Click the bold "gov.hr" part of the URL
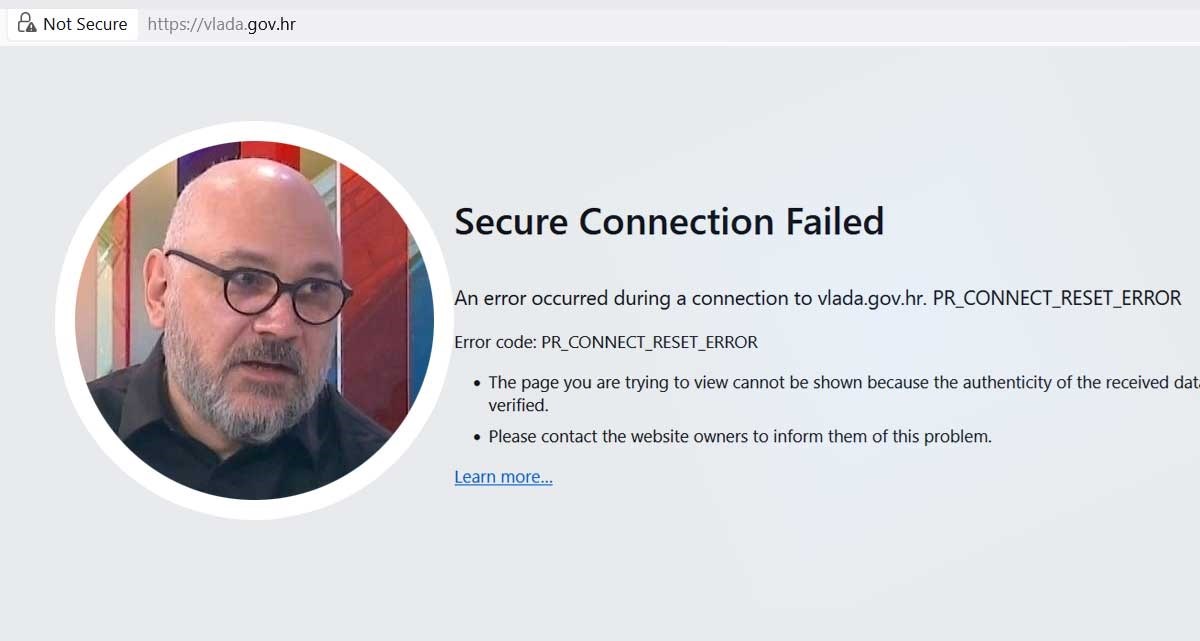1200x641 pixels. click(271, 24)
